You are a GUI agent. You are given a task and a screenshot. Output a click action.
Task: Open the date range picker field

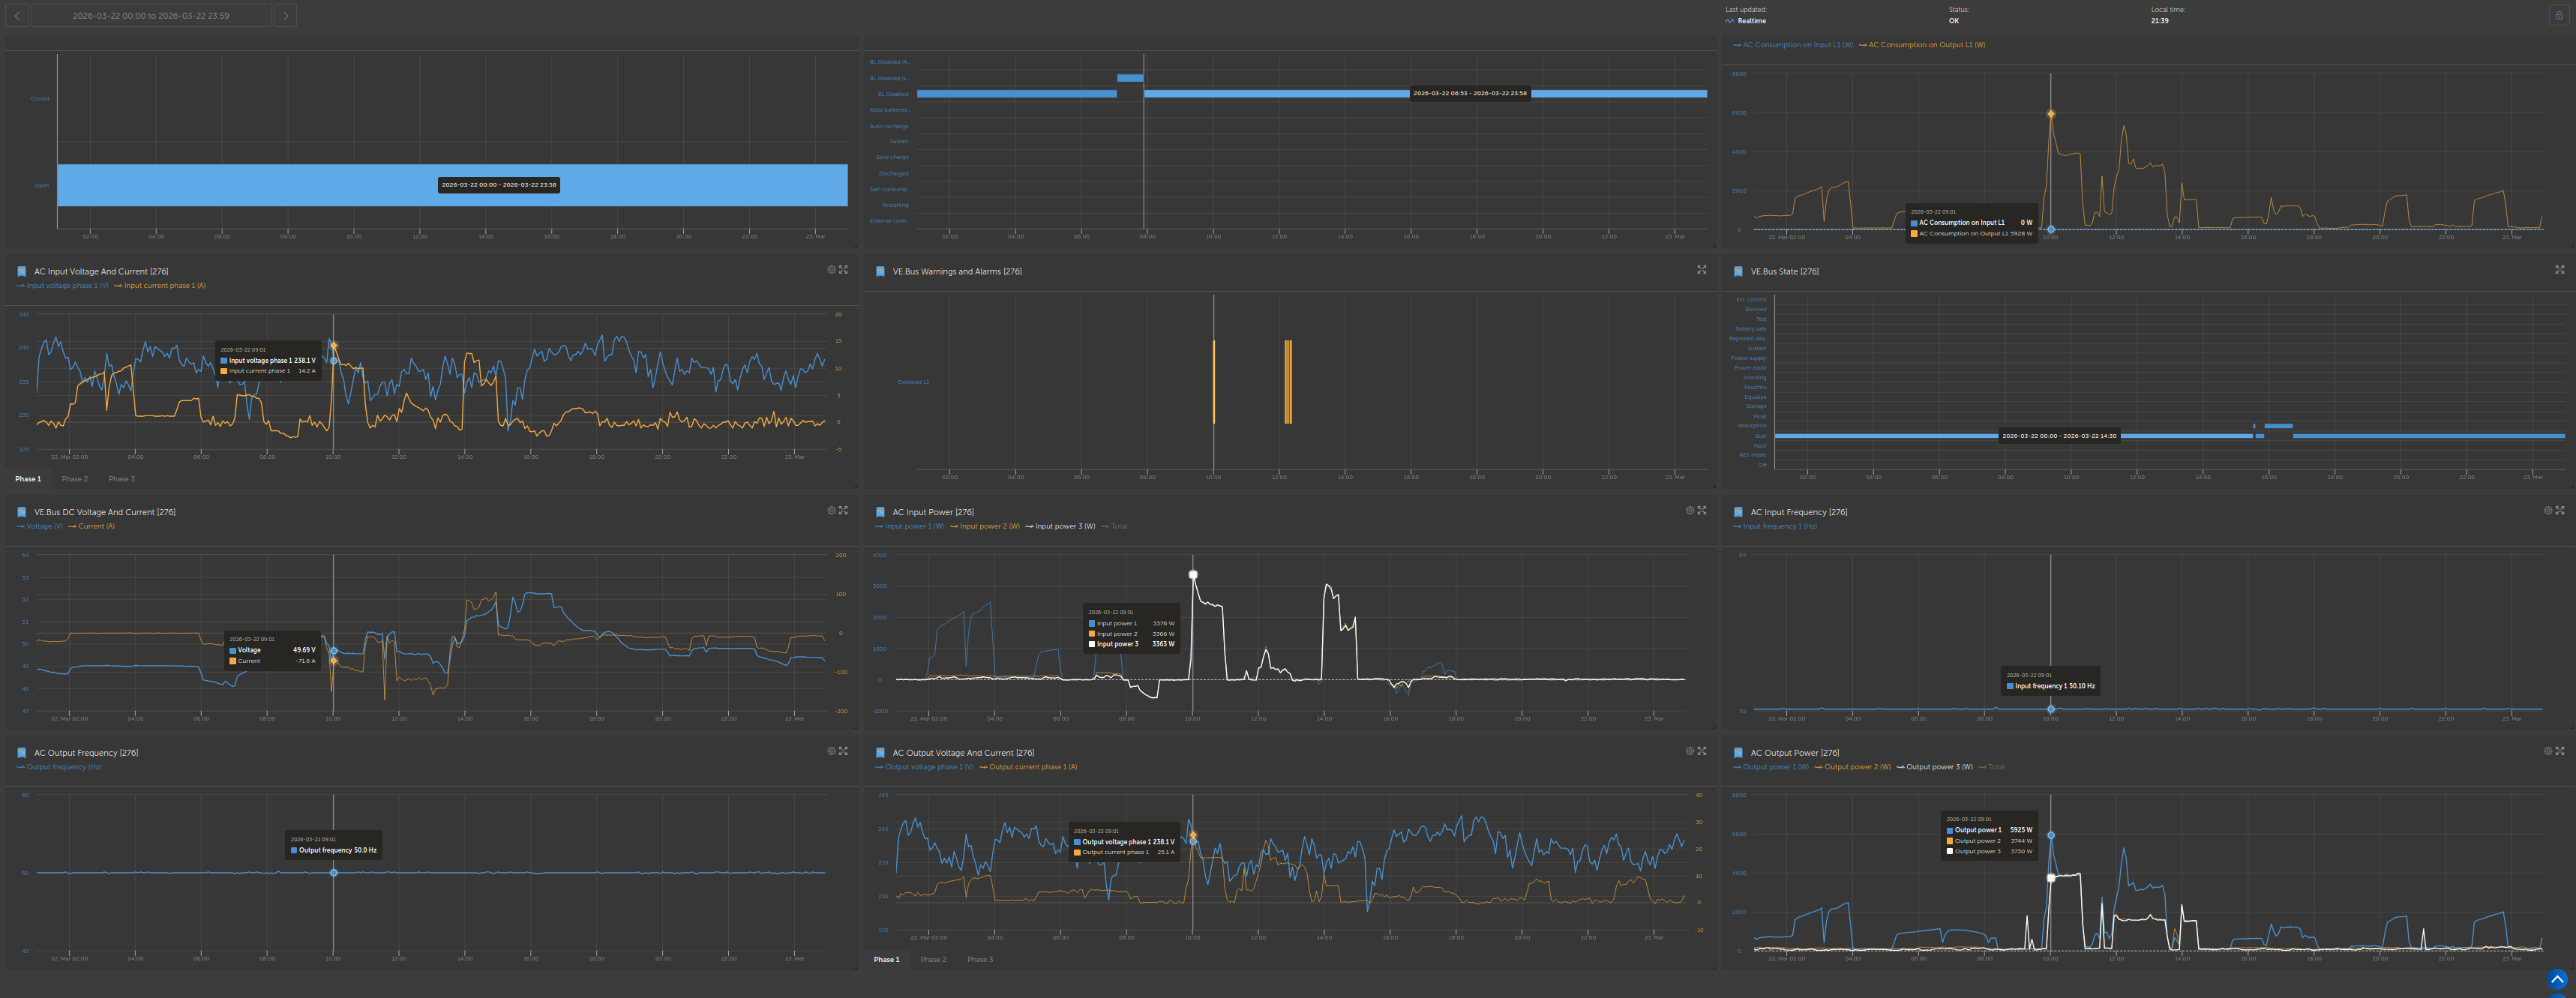click(x=151, y=16)
